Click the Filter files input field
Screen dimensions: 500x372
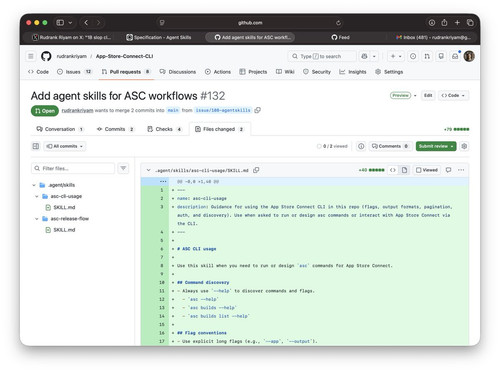pos(73,168)
